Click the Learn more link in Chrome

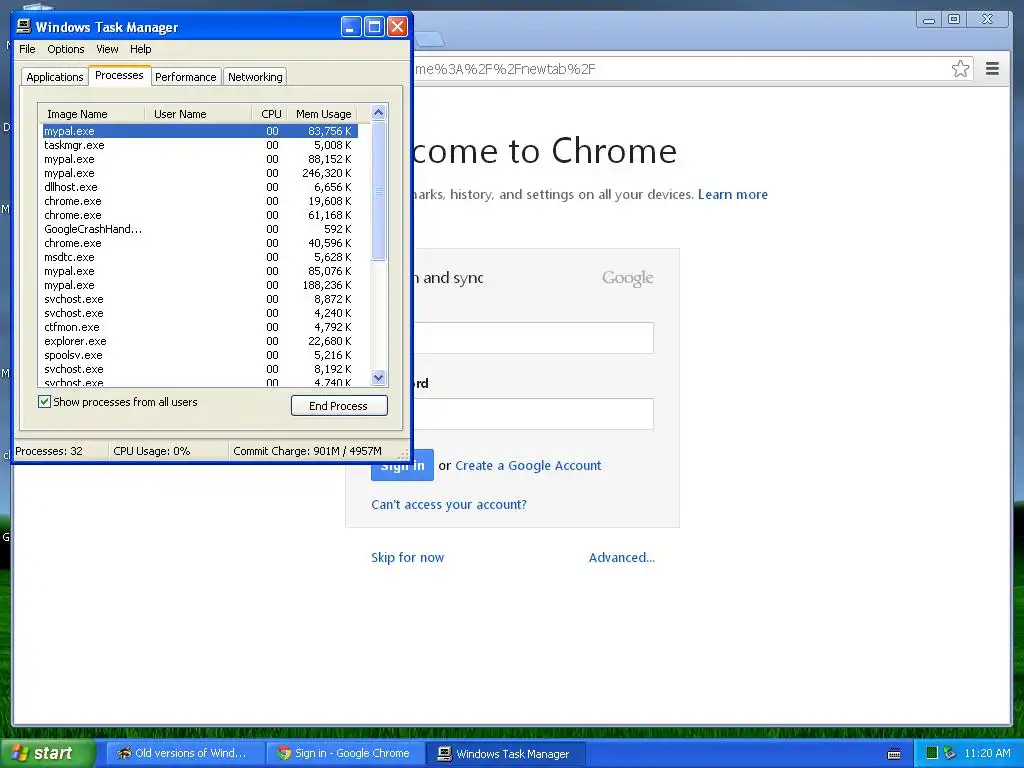click(x=733, y=194)
